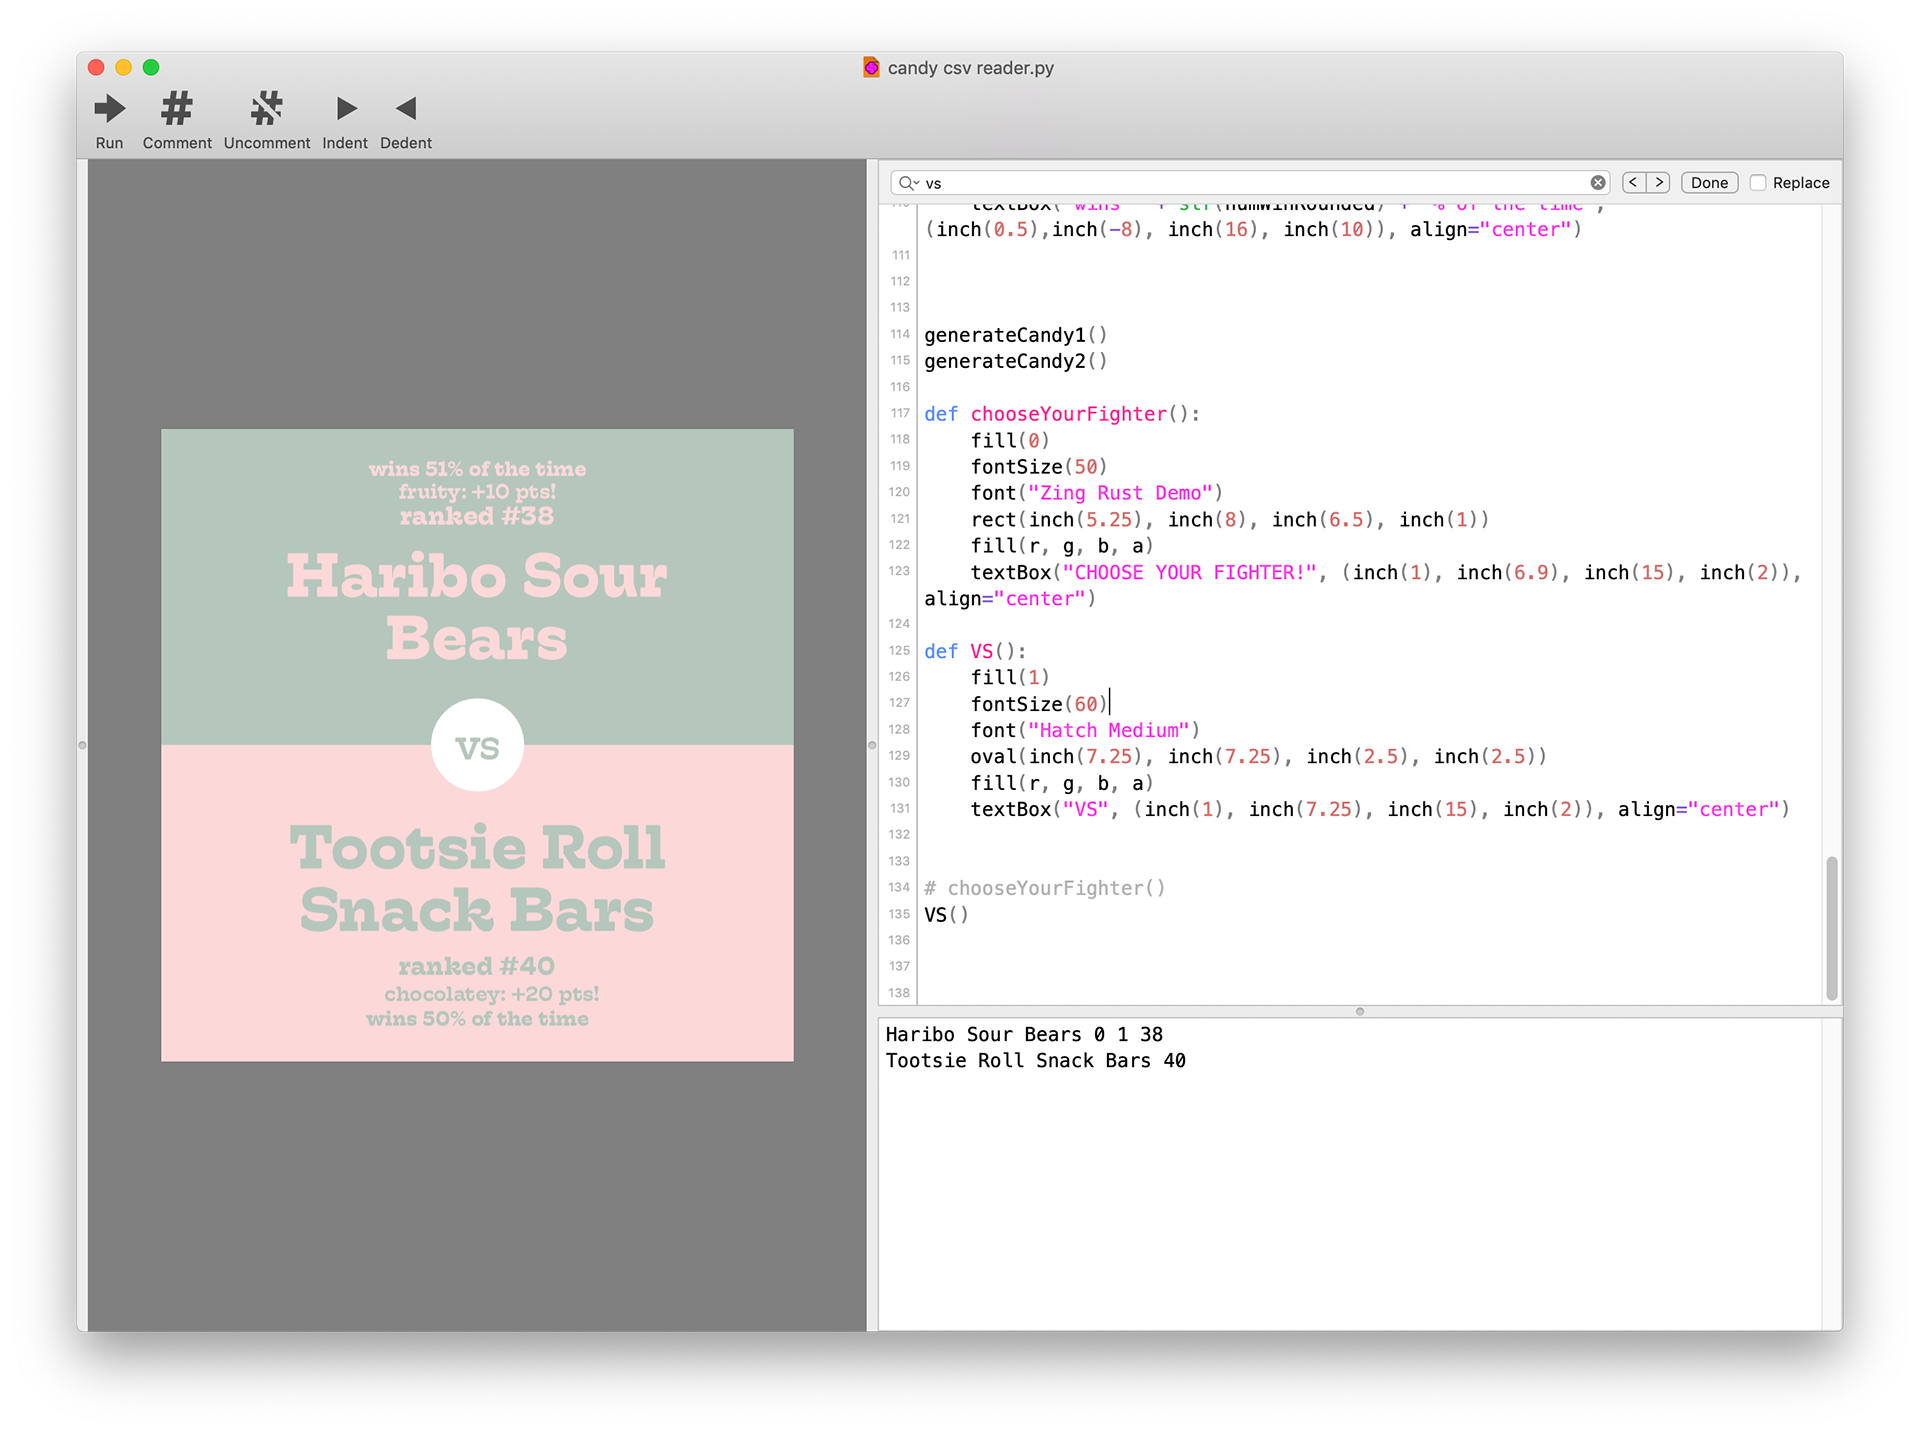The image size is (1920, 1433).
Task: Click the Indent right-triangle icon
Action: coord(346,108)
